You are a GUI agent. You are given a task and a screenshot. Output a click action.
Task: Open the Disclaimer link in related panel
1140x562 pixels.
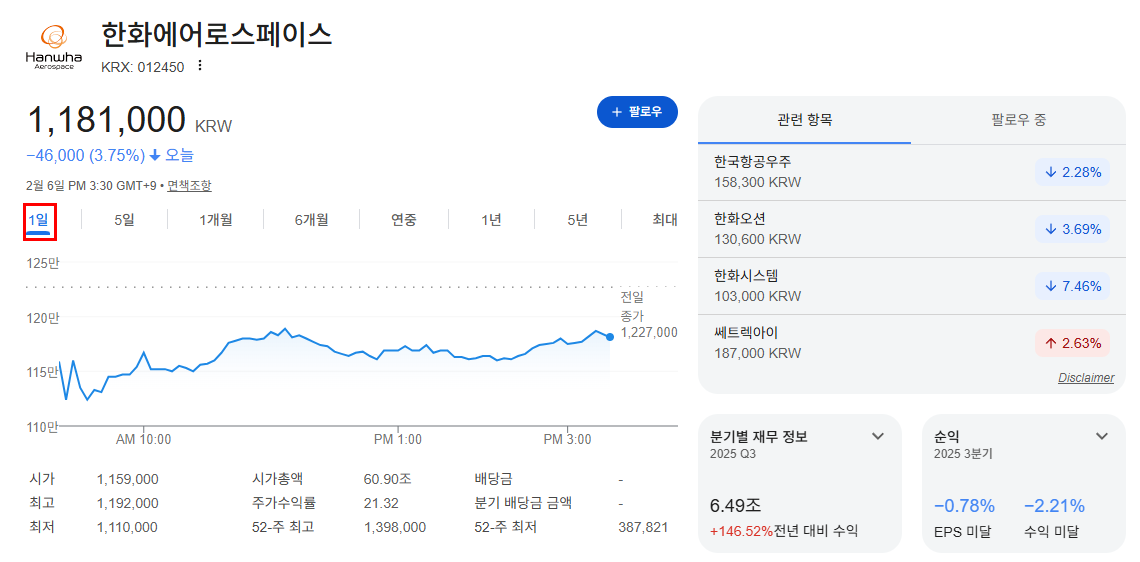(x=1085, y=377)
